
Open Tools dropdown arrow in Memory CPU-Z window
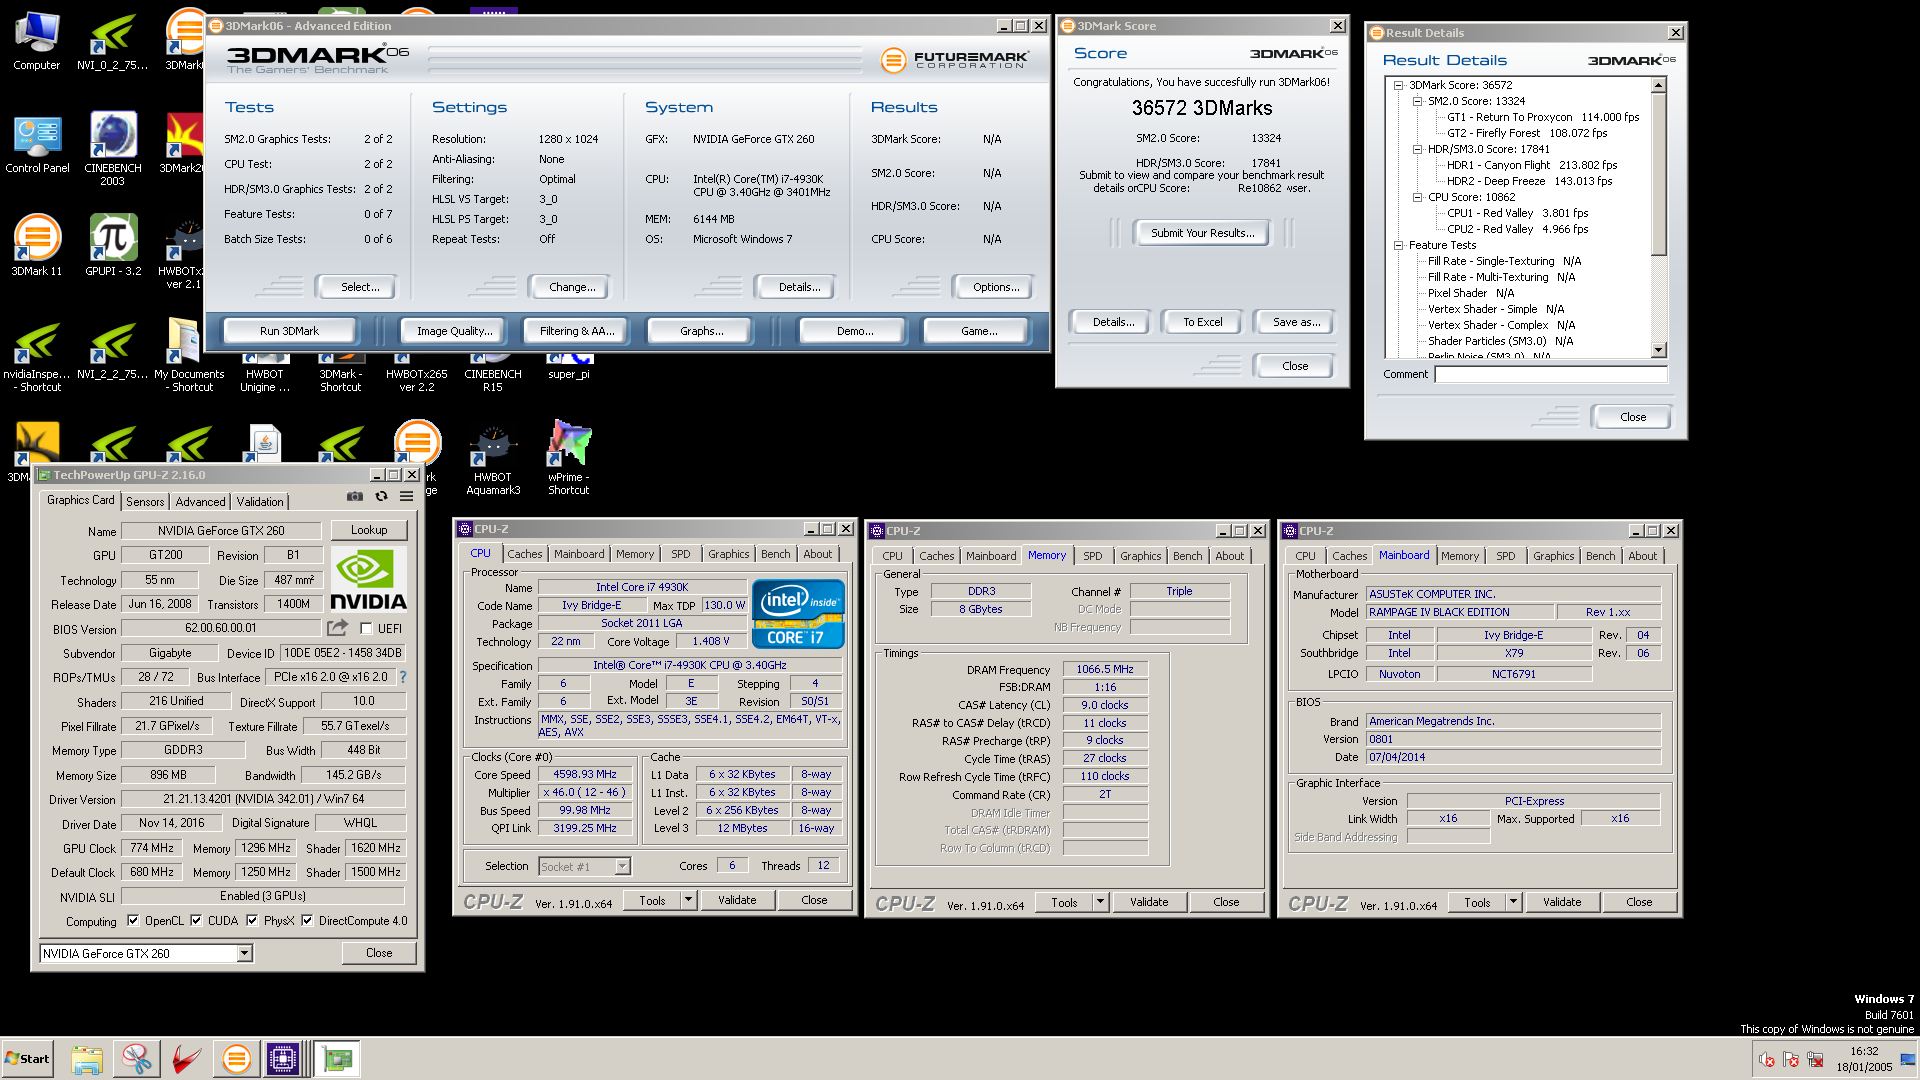1100,902
